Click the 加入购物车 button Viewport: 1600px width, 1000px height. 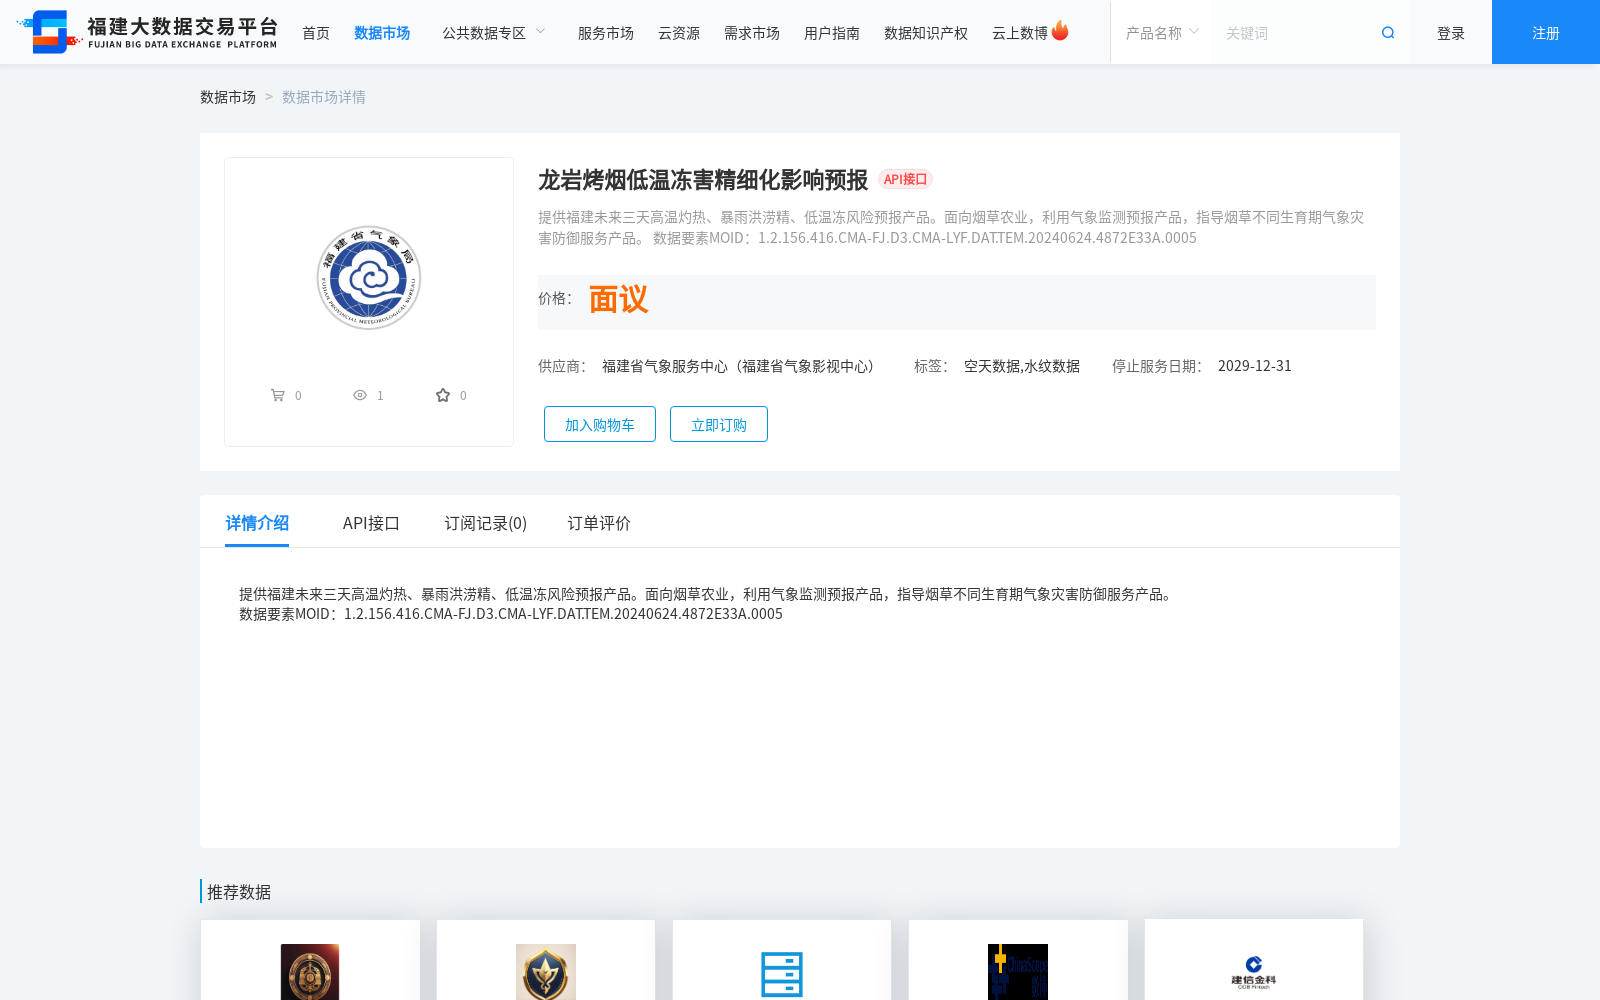tap(600, 424)
